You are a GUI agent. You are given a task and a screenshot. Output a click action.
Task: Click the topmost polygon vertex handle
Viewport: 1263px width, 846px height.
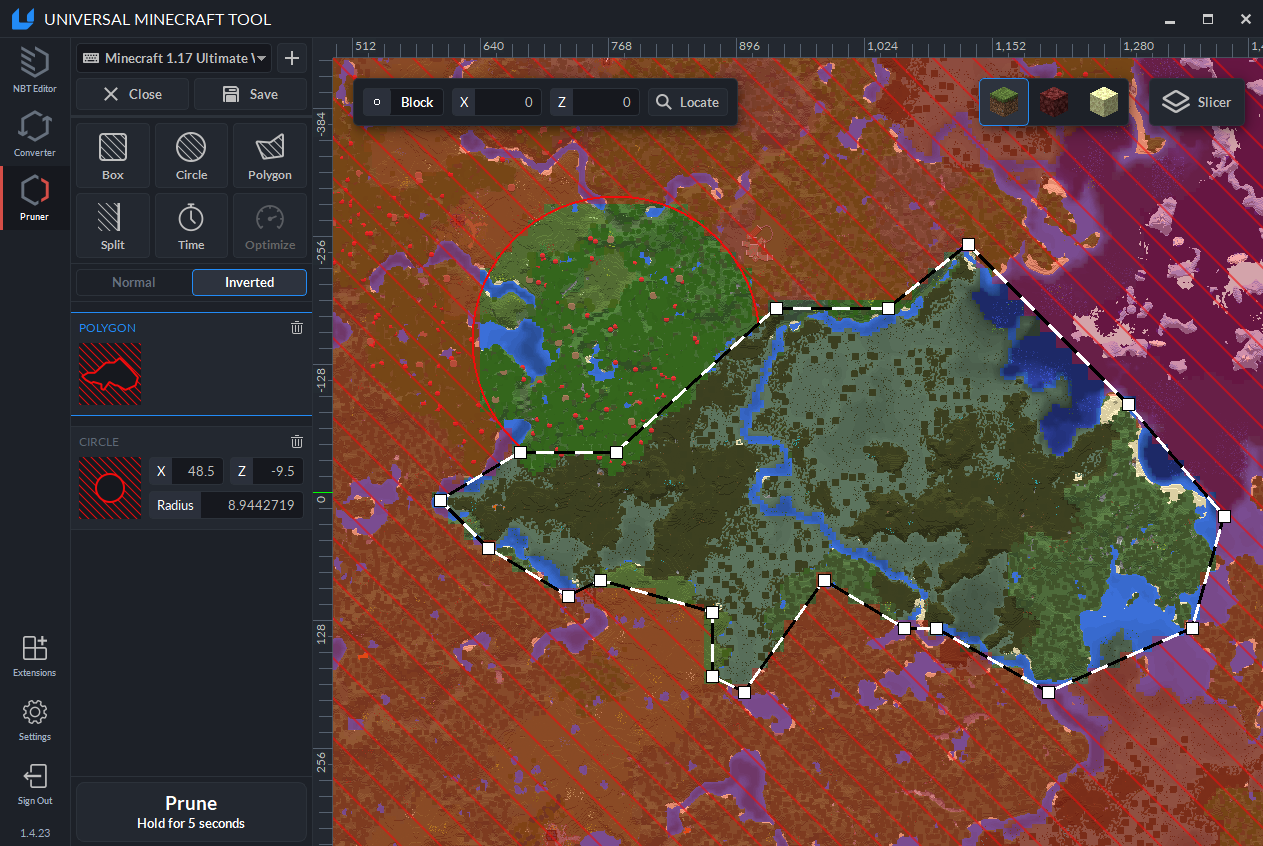968,244
